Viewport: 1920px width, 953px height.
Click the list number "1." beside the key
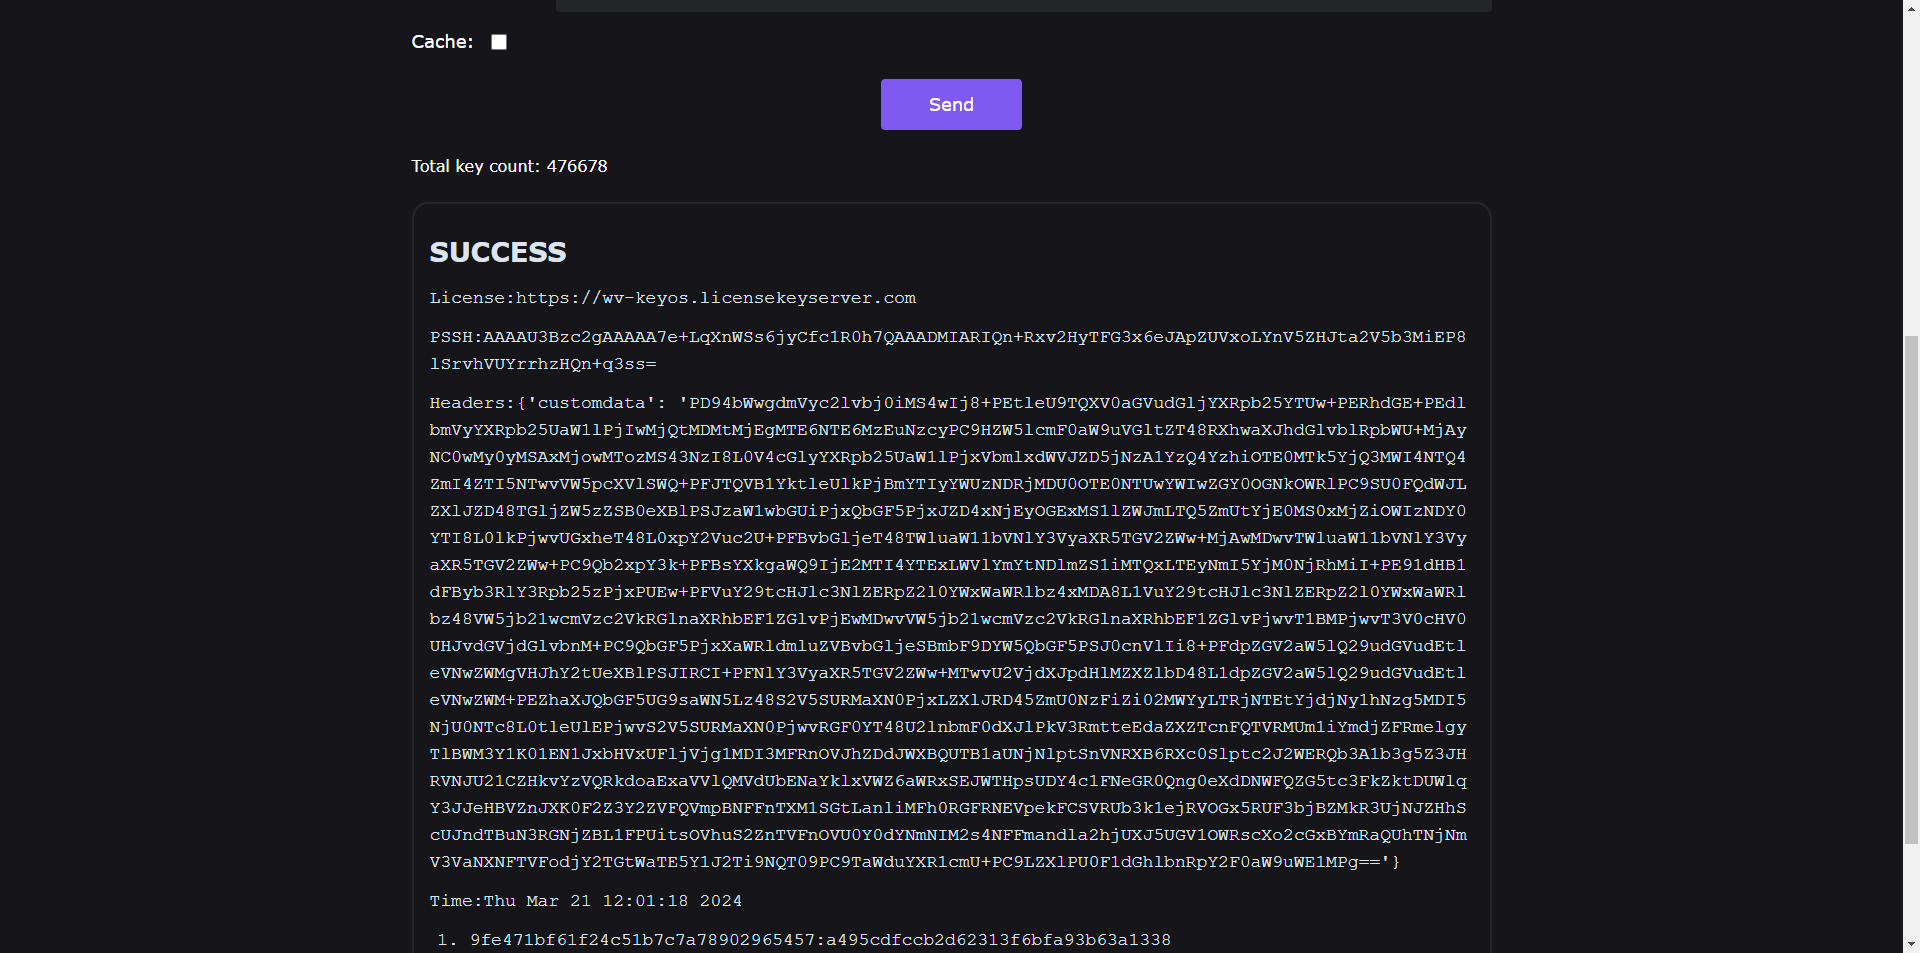click(446, 940)
